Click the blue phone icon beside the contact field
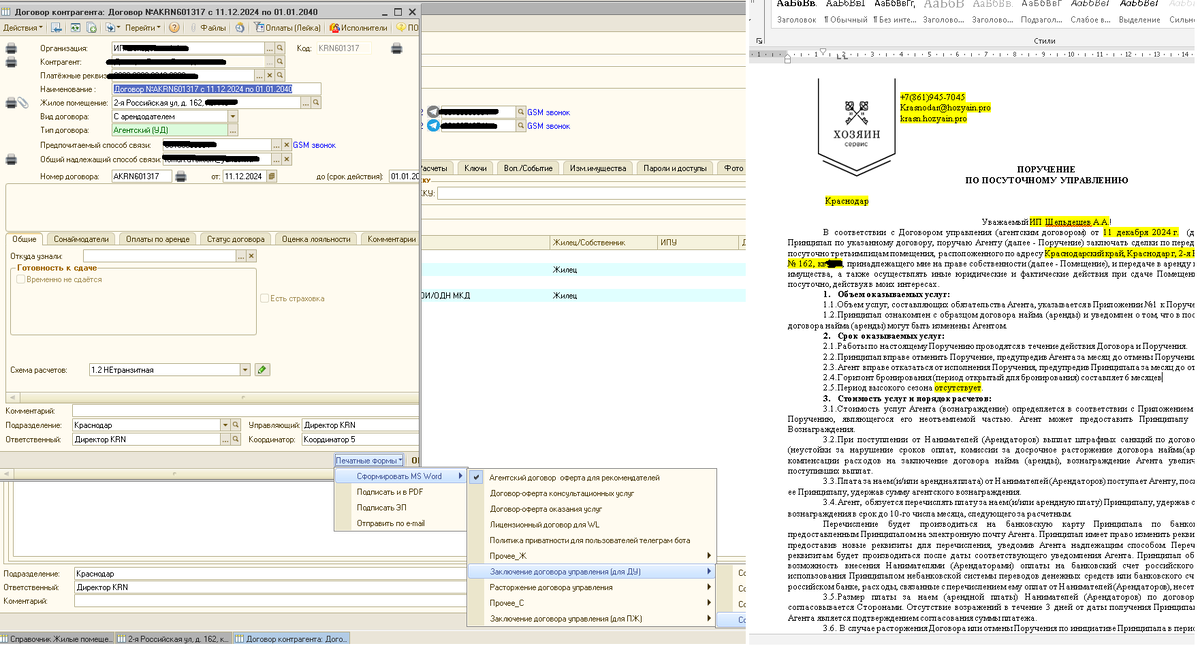The height and width of the screenshot is (646, 1200). pyautogui.click(x=433, y=125)
